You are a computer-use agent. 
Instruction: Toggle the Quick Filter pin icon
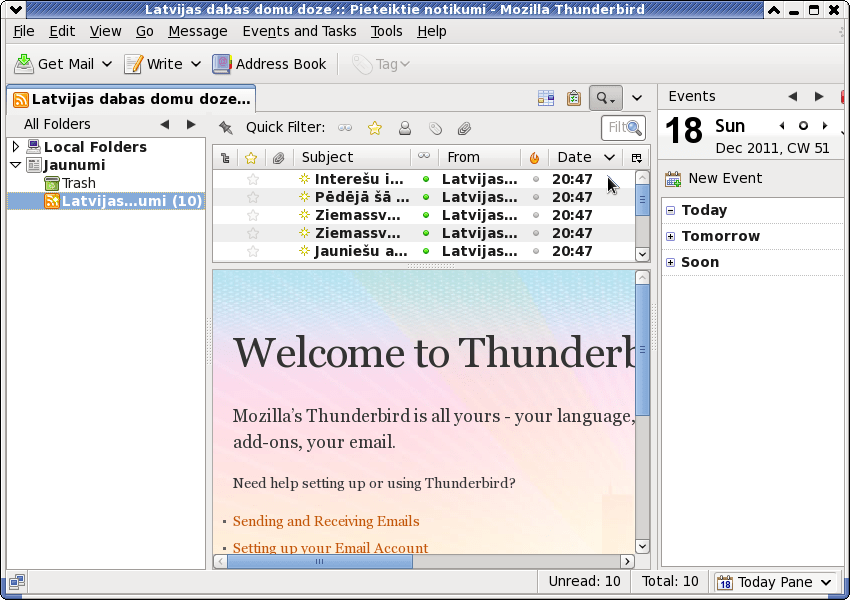[226, 127]
